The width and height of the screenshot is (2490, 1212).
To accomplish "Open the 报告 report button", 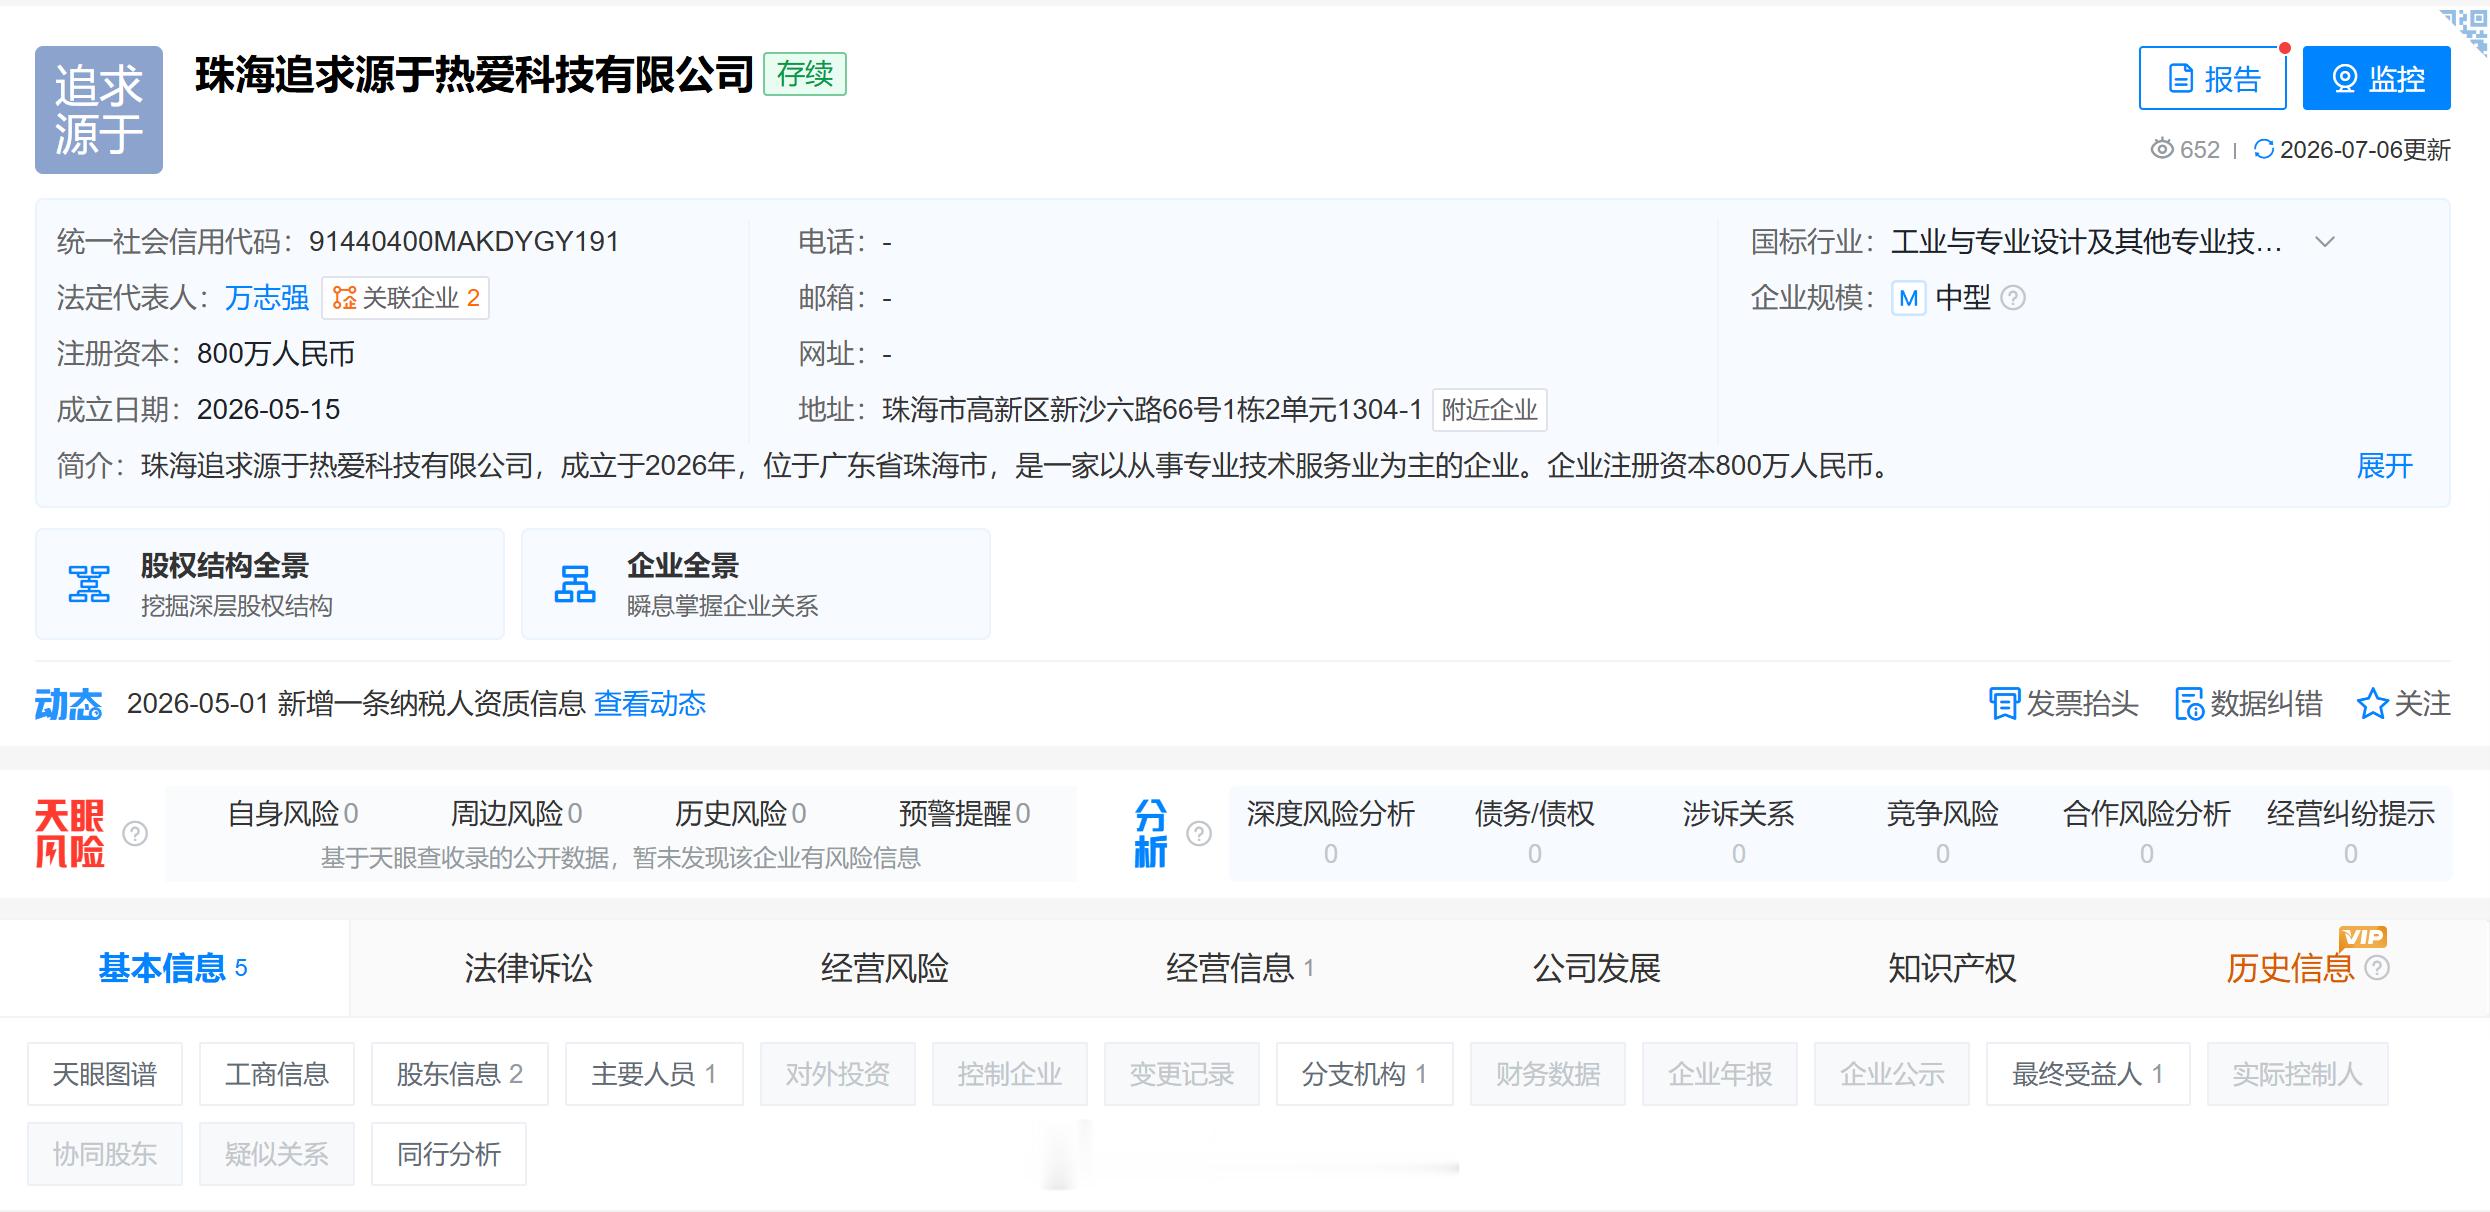I will click(2212, 78).
